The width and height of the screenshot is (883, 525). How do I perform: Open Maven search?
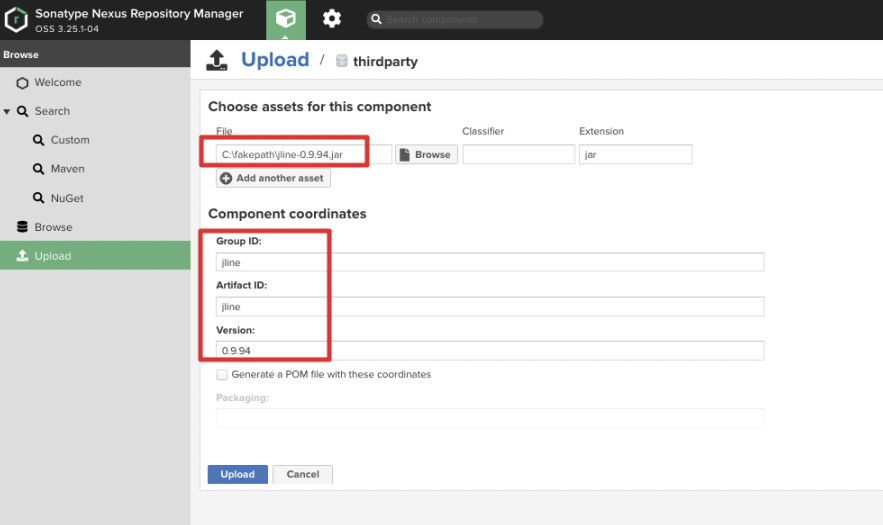pos(68,168)
